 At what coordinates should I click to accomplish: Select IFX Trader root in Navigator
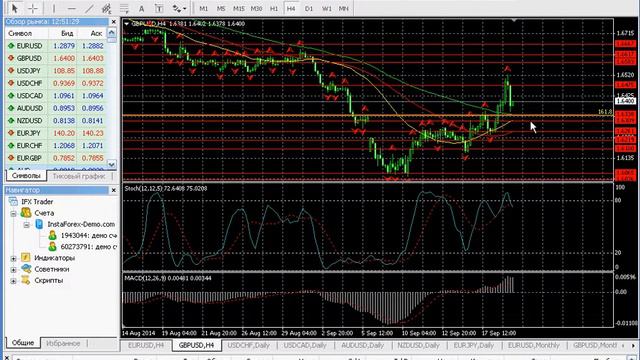[x=37, y=202]
